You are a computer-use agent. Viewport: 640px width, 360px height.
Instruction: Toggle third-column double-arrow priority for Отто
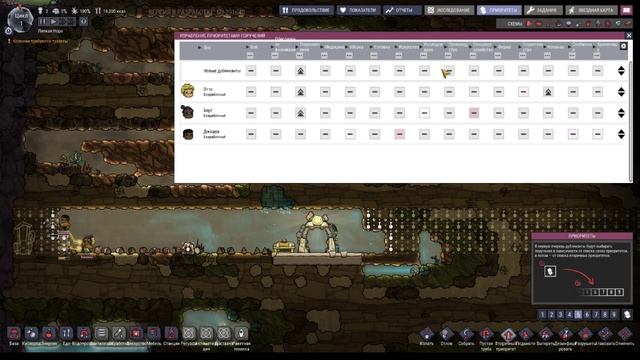coord(300,92)
